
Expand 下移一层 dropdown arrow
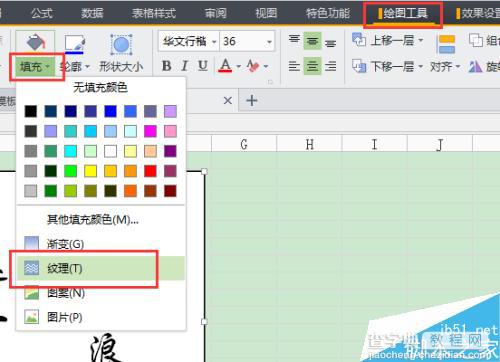click(x=421, y=67)
